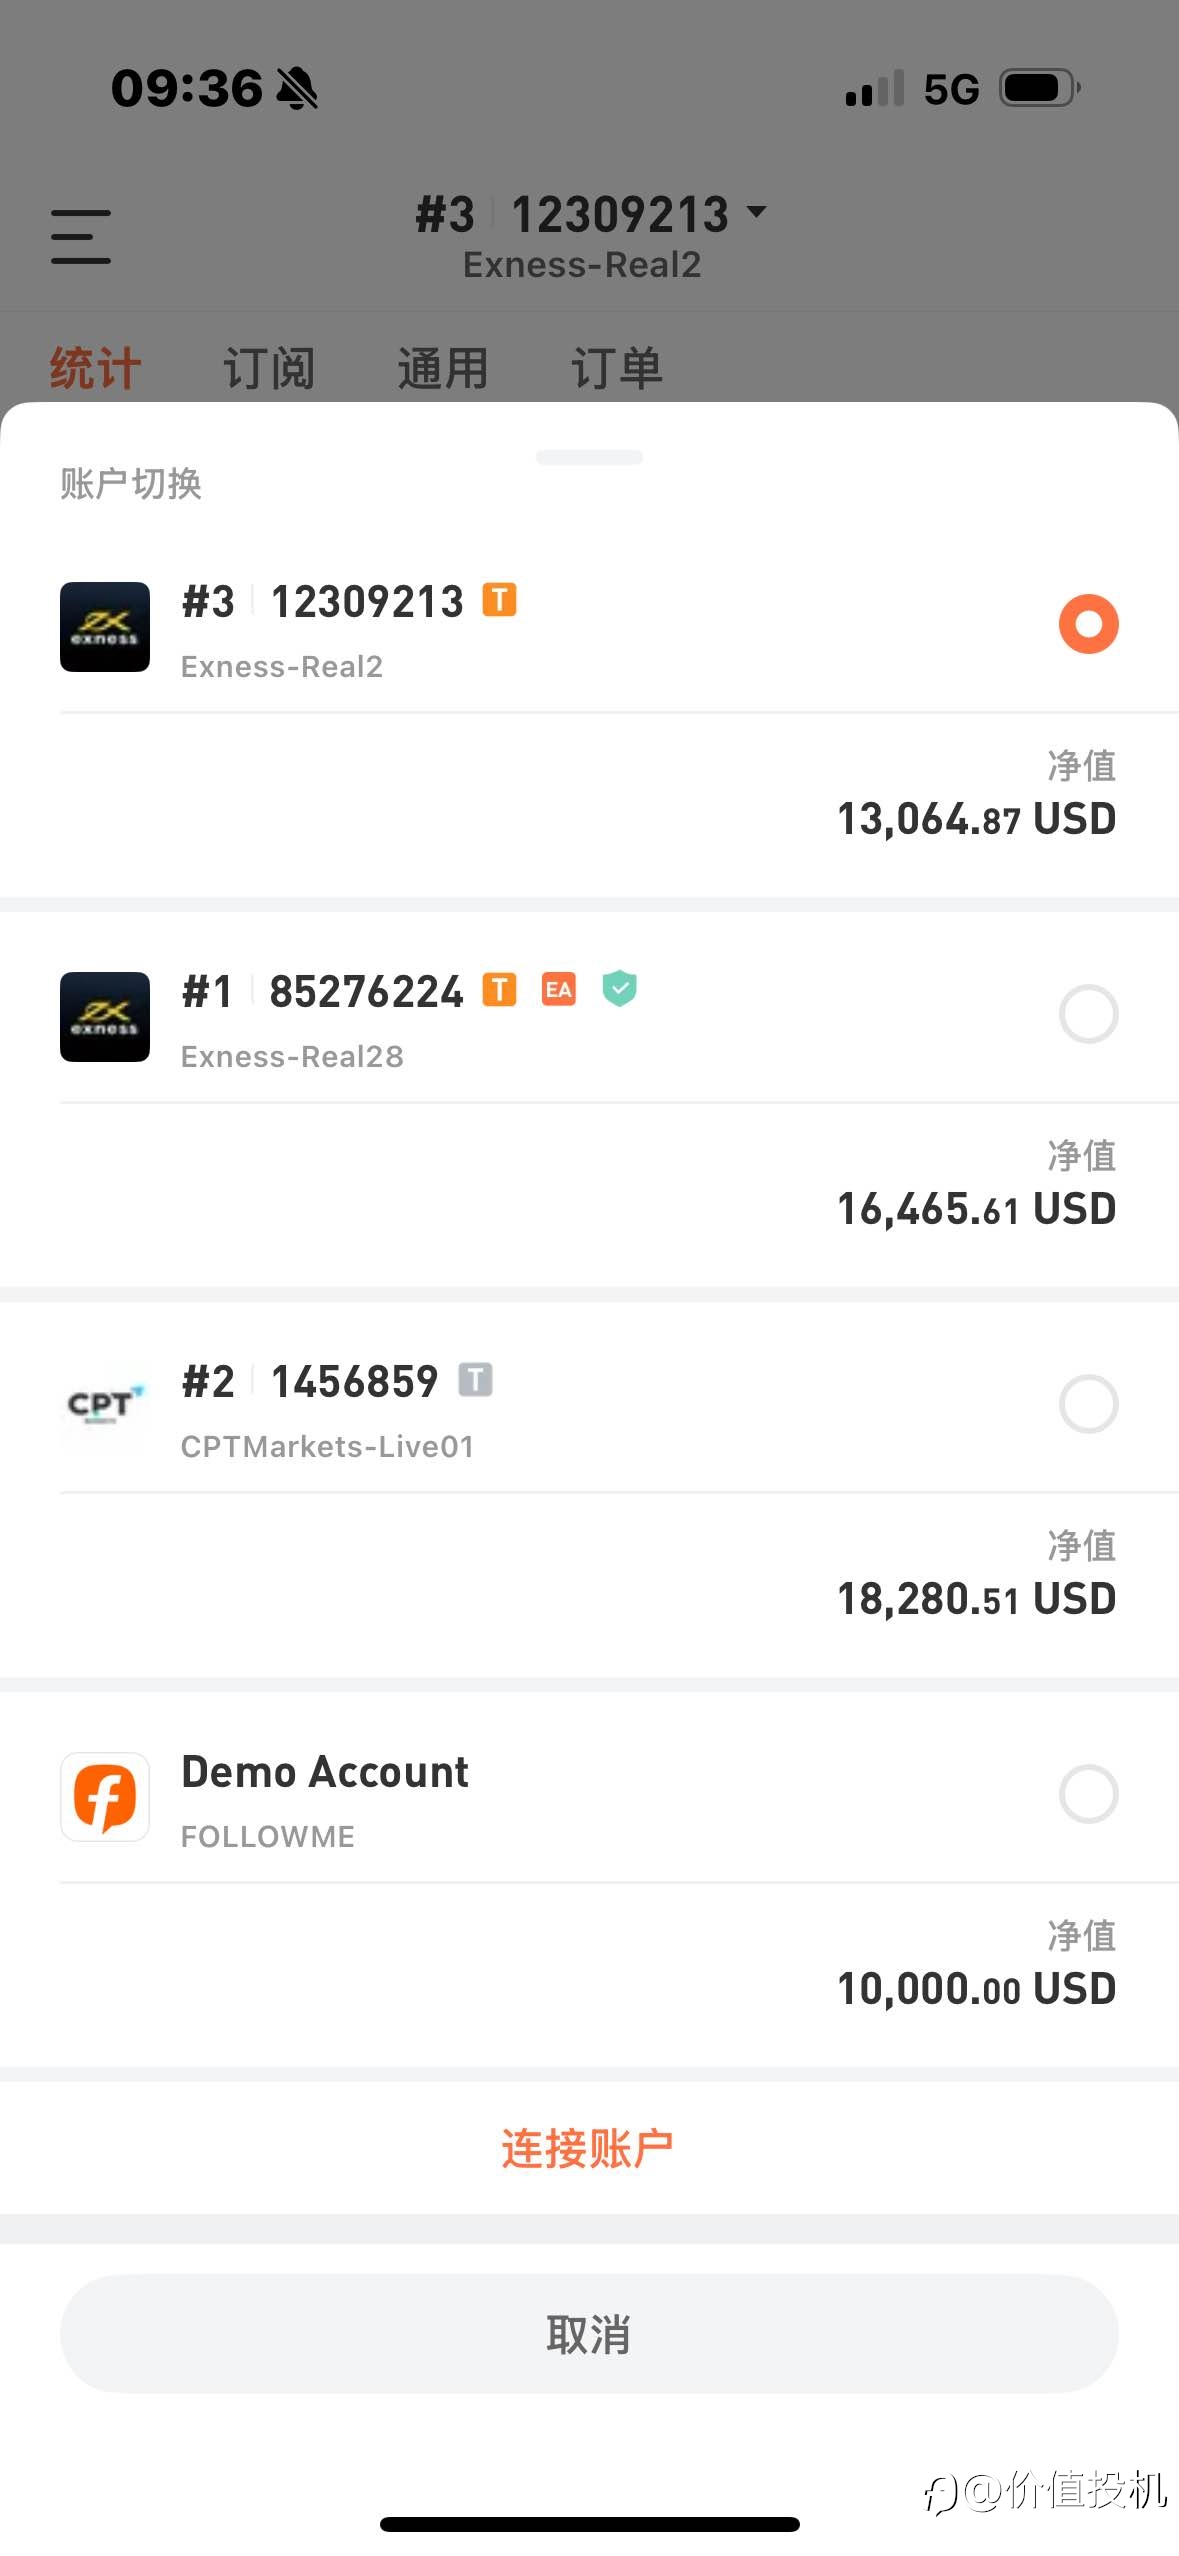Open the hamburger menu icon

pyautogui.click(x=81, y=237)
